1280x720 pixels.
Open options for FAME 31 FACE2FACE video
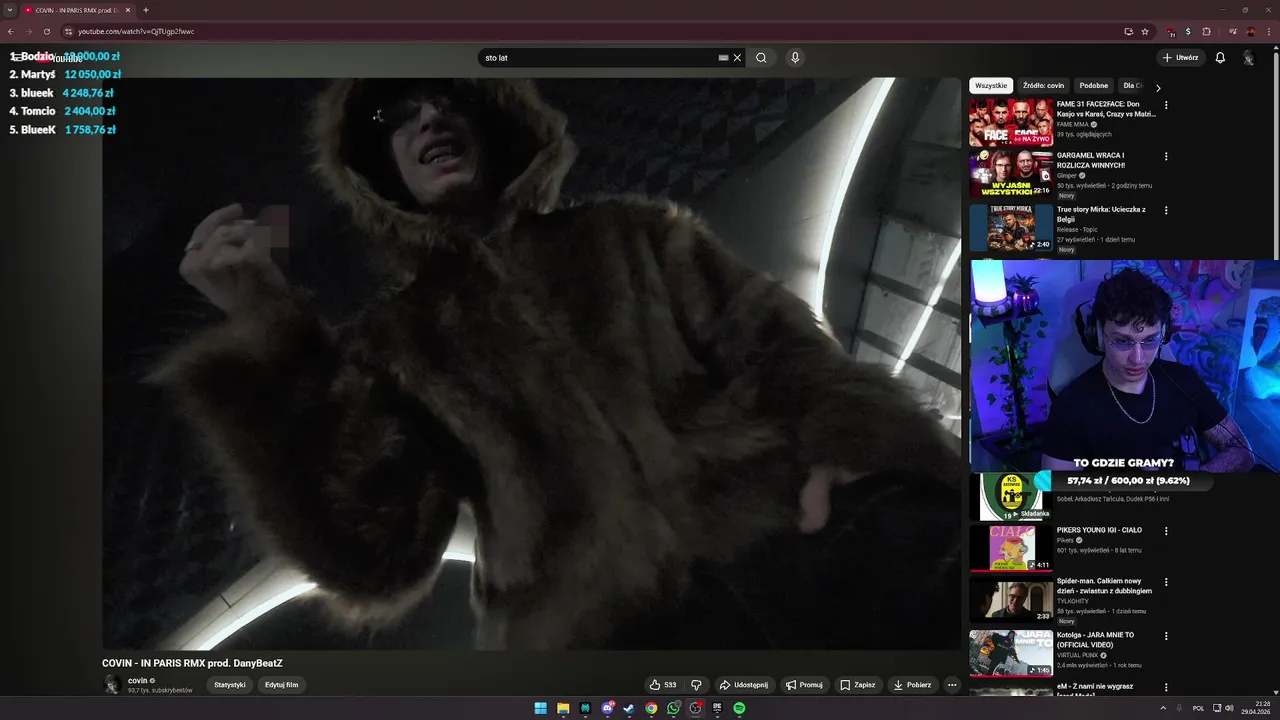coord(1166,105)
